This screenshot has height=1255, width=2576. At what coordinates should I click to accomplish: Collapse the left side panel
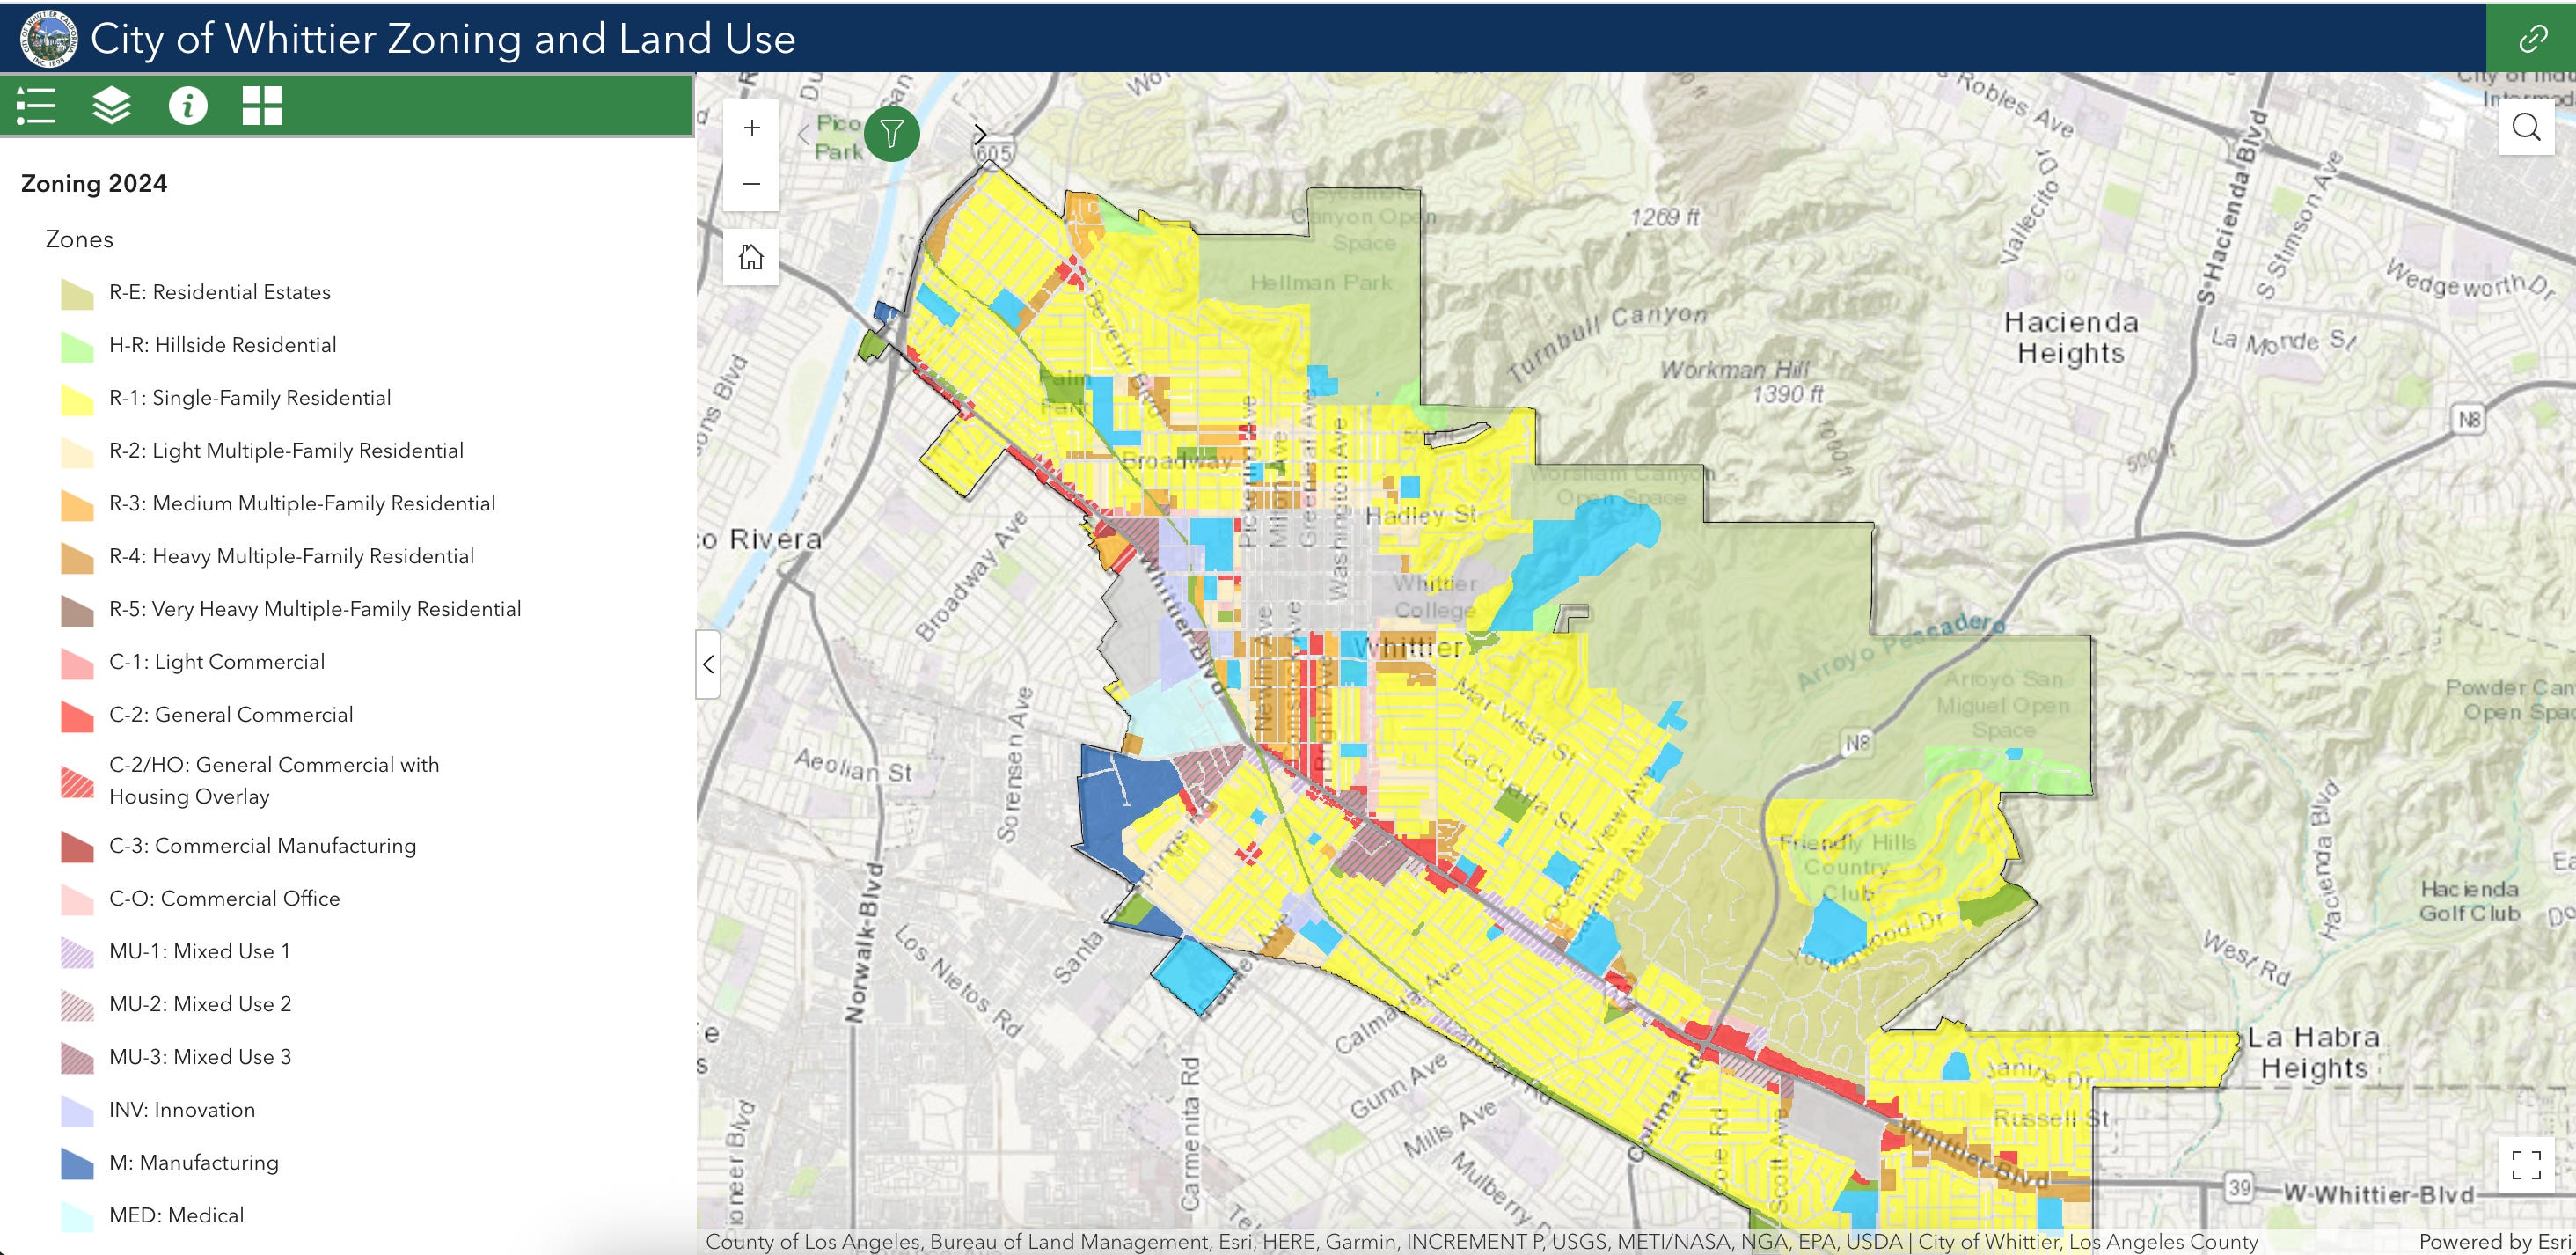tap(708, 664)
